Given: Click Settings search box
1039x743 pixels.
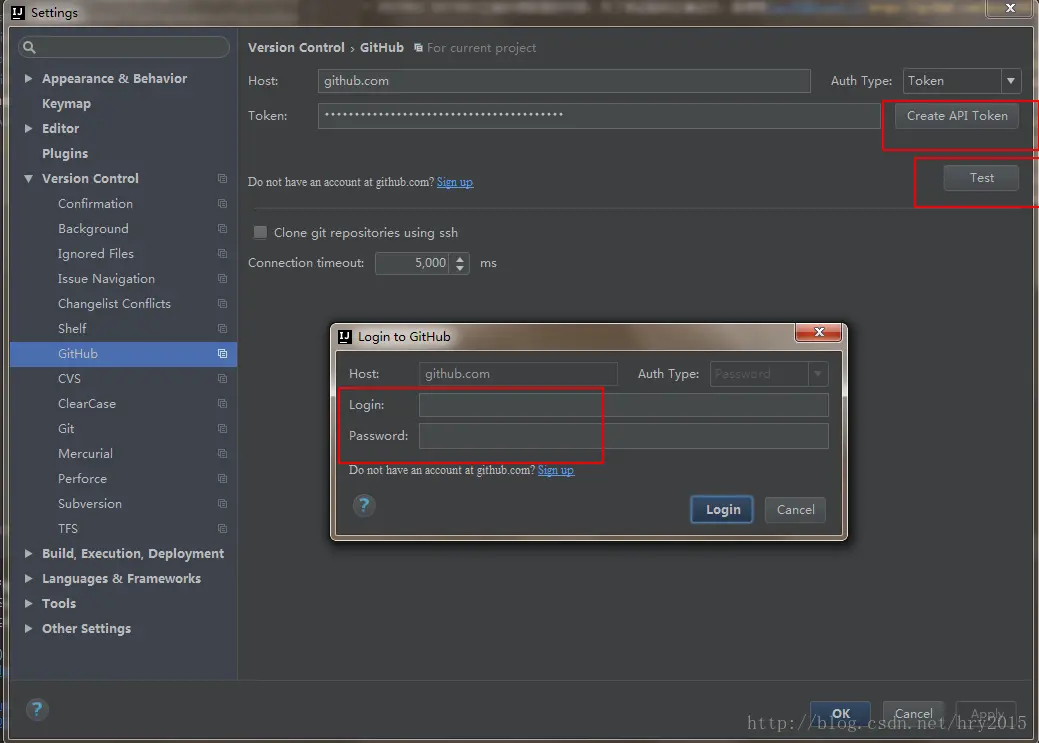Looking at the screenshot, I should pyautogui.click(x=124, y=47).
